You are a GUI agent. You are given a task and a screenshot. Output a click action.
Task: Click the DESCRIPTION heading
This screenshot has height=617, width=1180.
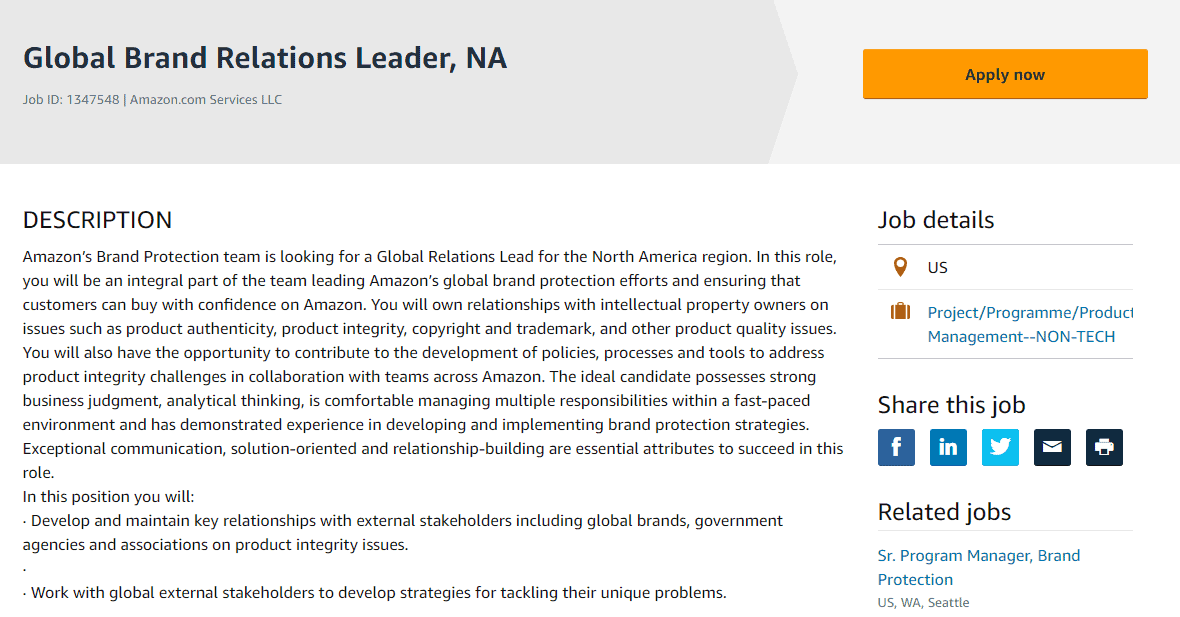97,220
